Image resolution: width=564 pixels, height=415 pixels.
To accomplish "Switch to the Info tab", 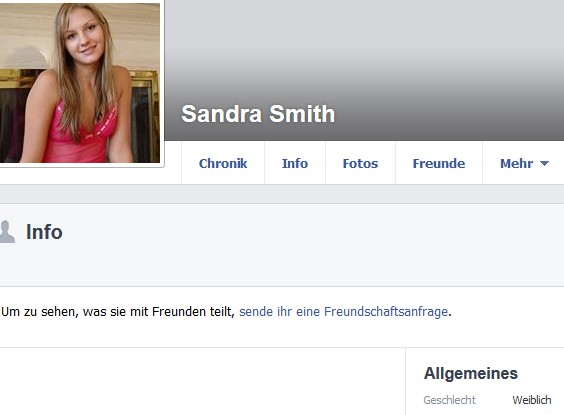I will [x=295, y=163].
